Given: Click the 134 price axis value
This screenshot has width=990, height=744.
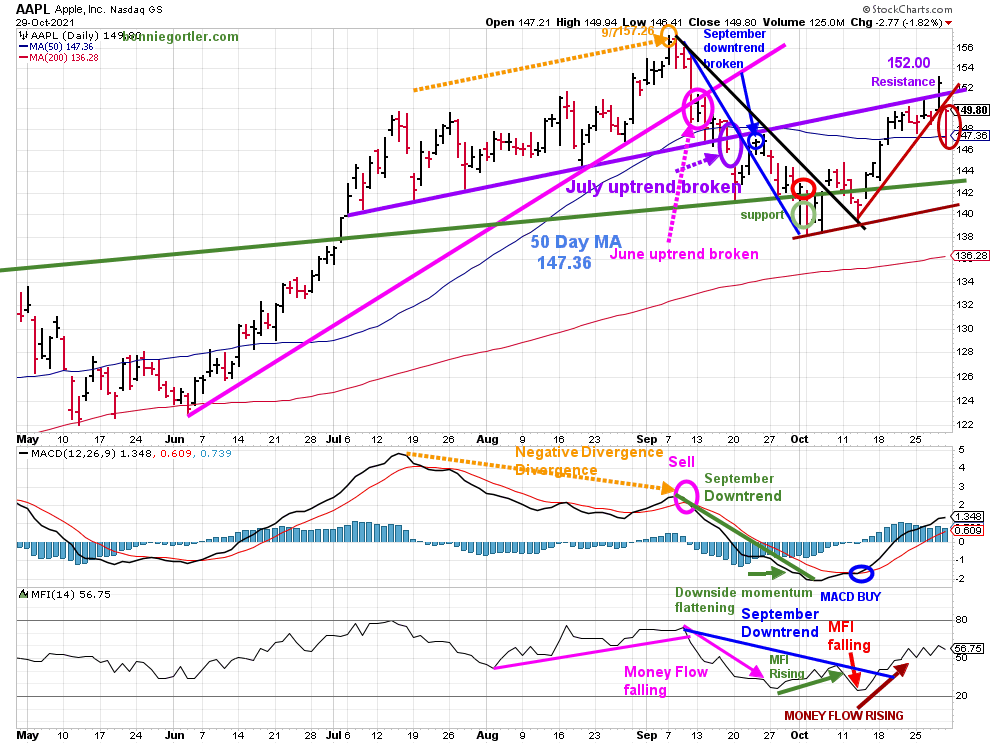Looking at the screenshot, I should [x=965, y=282].
